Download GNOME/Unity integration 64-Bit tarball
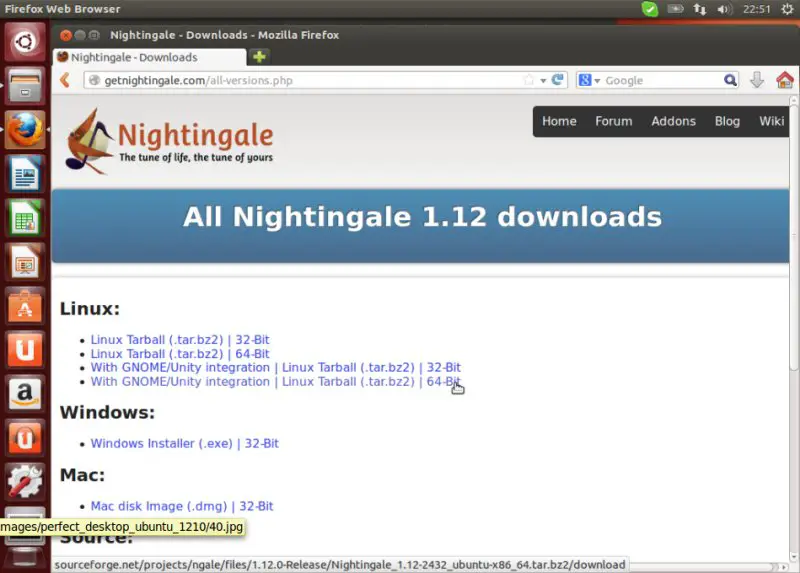 (276, 382)
